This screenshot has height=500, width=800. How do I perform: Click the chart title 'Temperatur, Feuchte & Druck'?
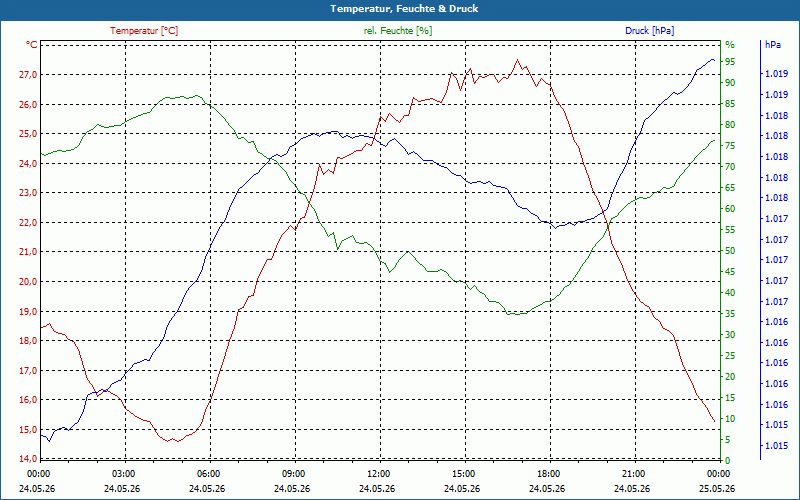click(404, 9)
